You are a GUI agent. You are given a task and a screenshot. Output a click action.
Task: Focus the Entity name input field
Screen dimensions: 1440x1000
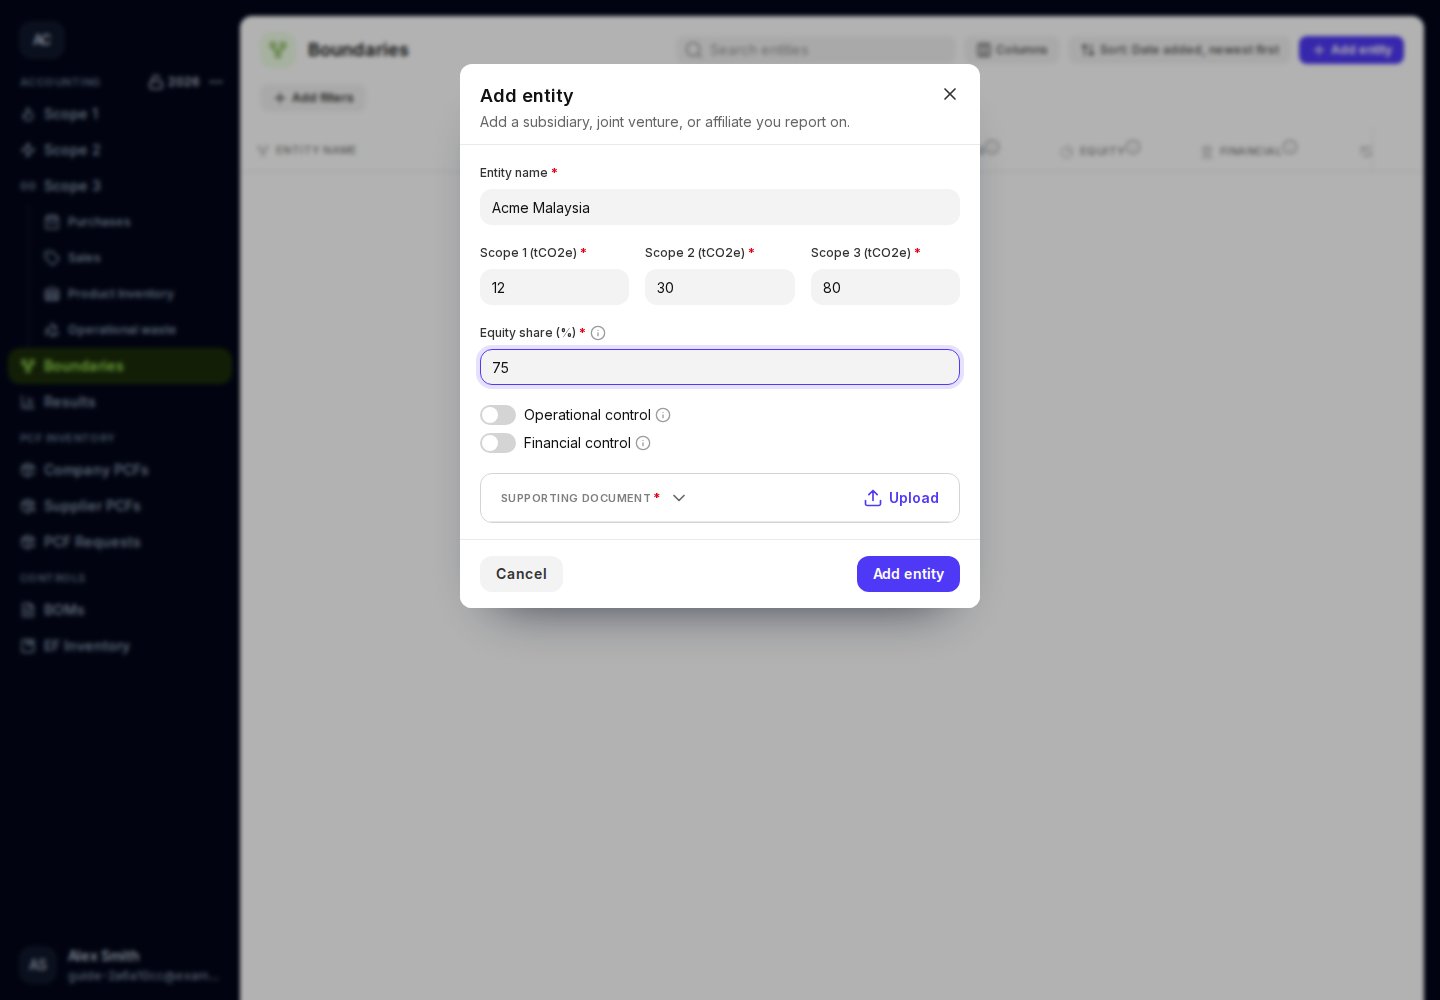coord(720,207)
